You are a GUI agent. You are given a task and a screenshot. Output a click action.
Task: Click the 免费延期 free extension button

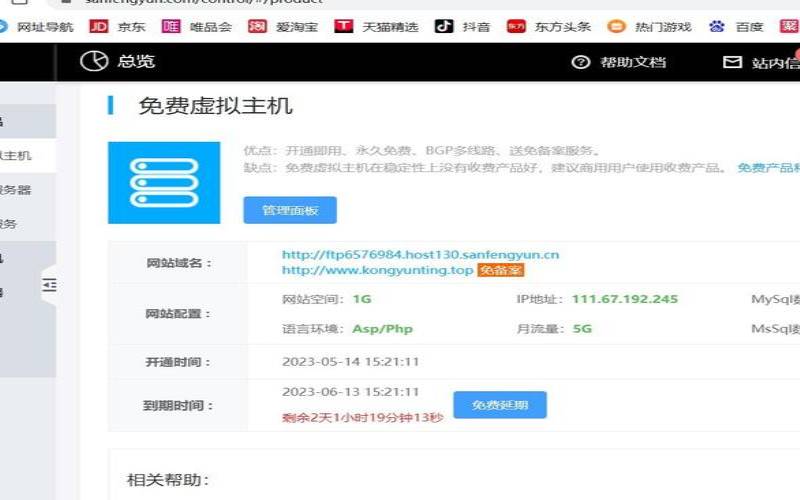(500, 405)
